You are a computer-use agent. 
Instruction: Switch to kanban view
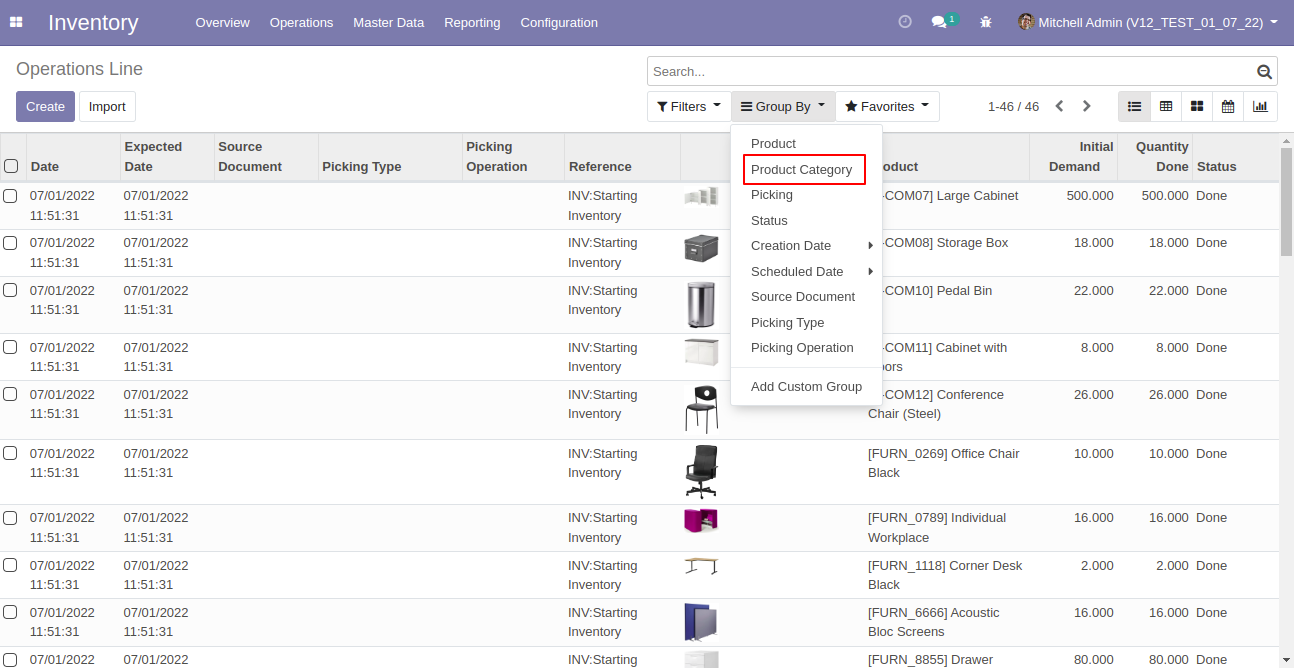[x=1197, y=106]
